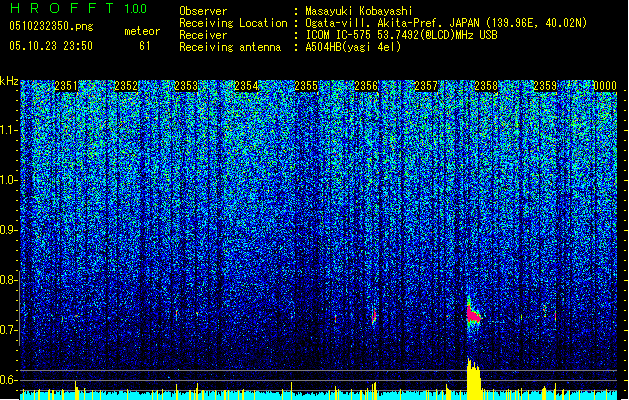Click the 2351 time marker
The image size is (629, 400).
coord(66,86)
